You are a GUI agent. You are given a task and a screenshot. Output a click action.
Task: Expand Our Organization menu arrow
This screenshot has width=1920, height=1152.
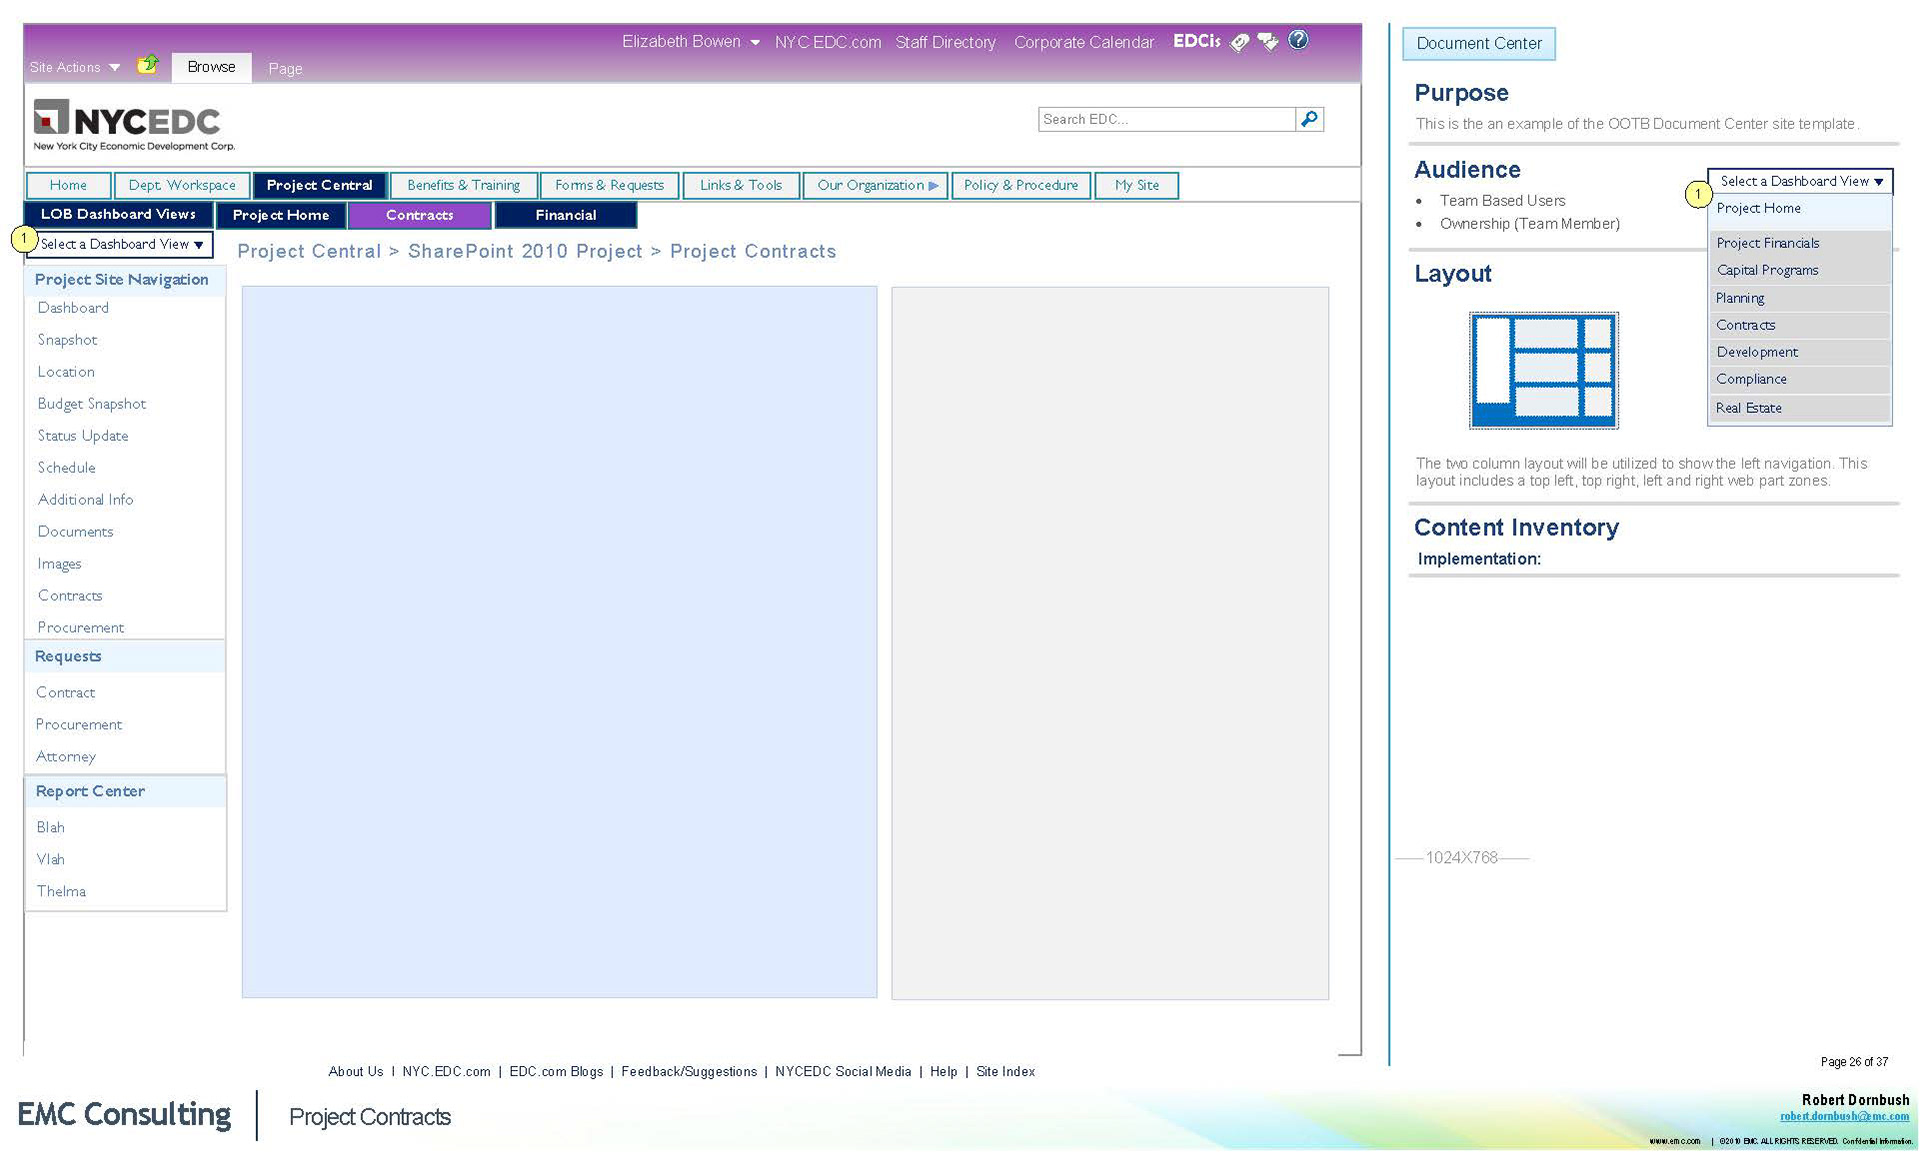click(x=933, y=185)
